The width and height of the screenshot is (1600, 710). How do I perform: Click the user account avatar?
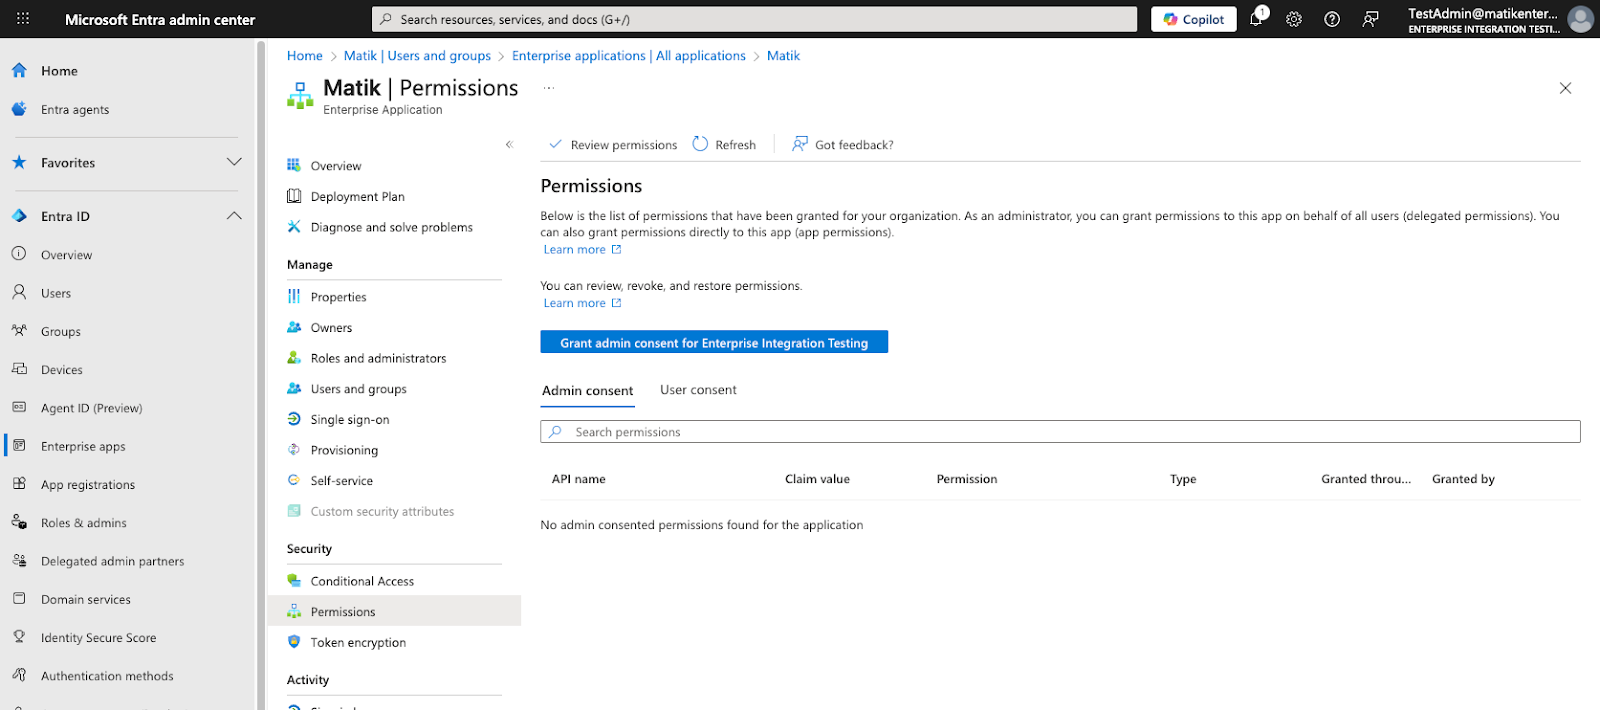tap(1580, 19)
